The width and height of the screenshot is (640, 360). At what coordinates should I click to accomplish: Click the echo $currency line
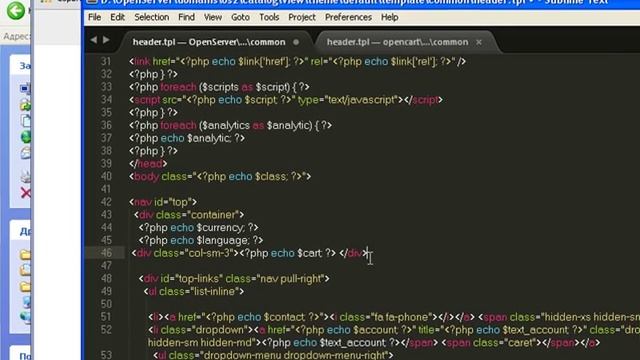pyautogui.click(x=198, y=227)
